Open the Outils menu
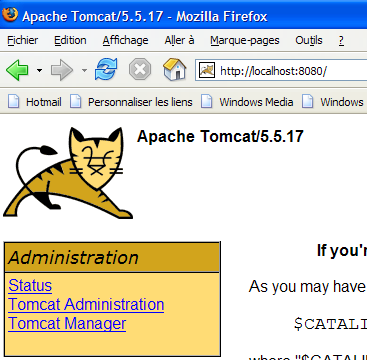Screen dimensions: 367x360 pos(309,40)
